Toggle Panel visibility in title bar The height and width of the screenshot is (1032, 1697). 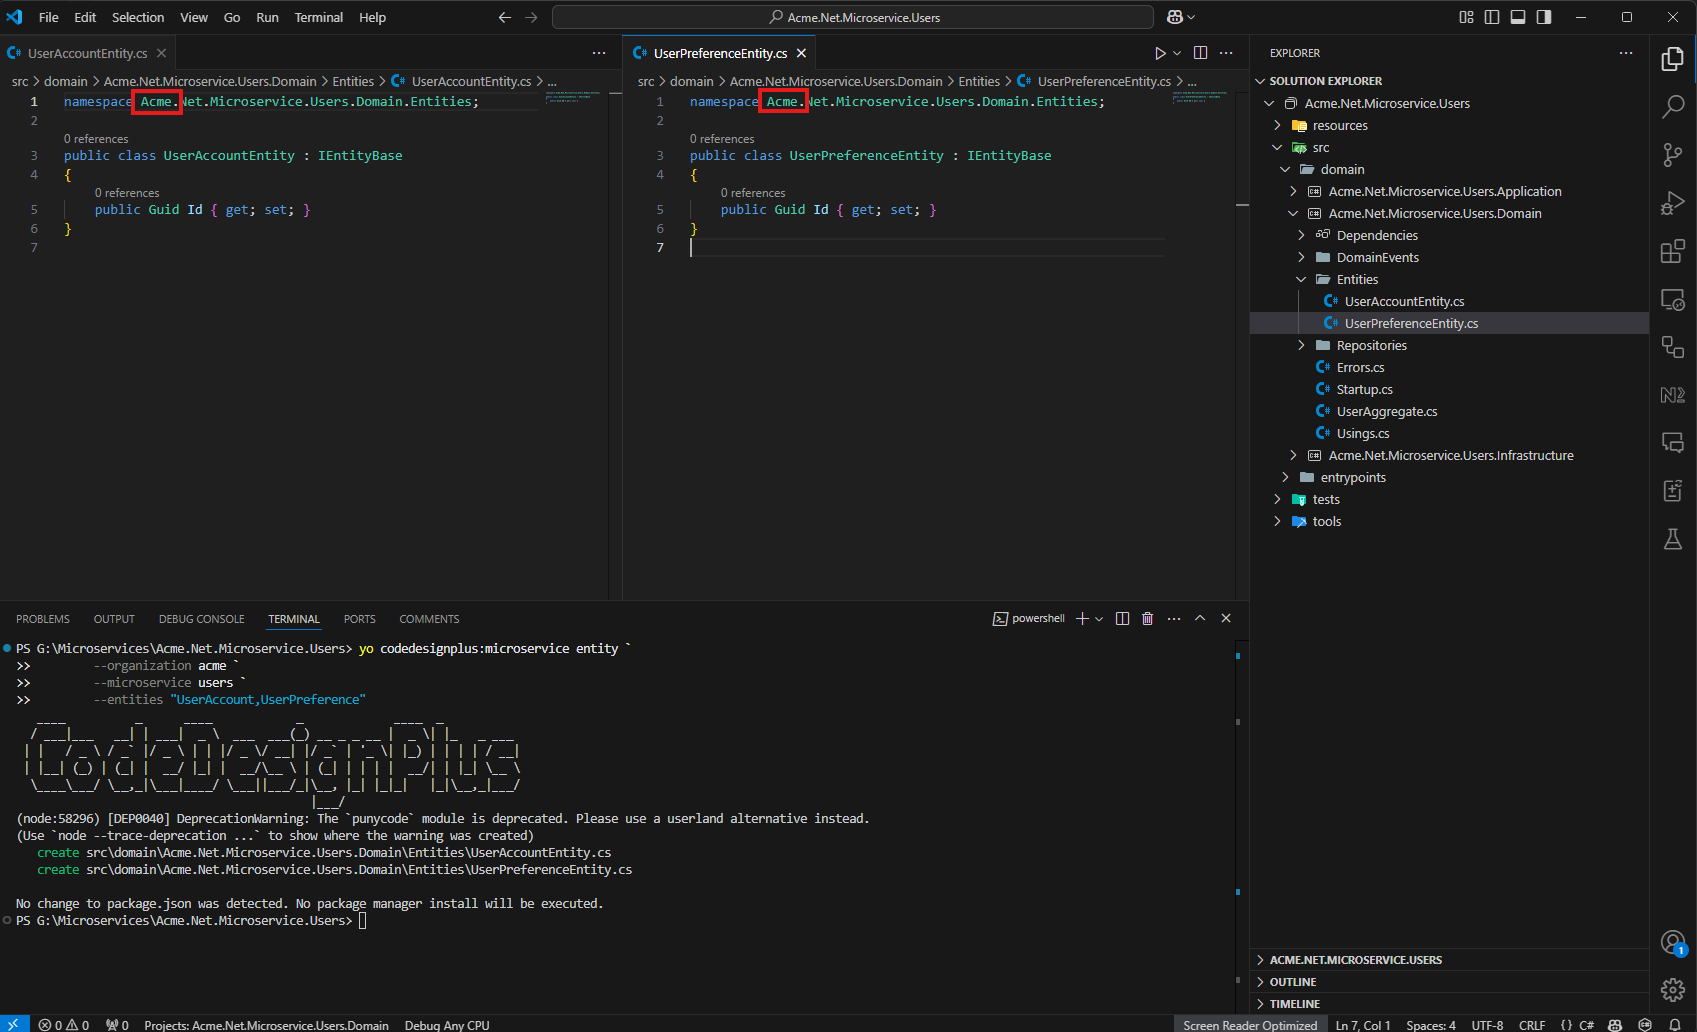(x=1518, y=17)
